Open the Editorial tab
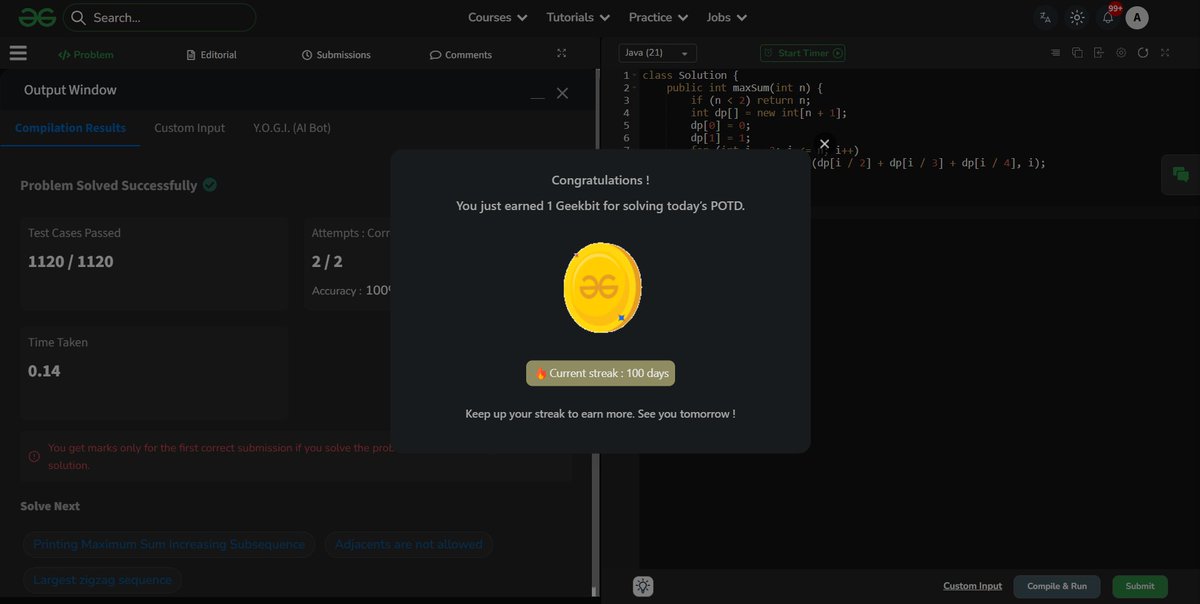The image size is (1200, 604). tap(212, 55)
